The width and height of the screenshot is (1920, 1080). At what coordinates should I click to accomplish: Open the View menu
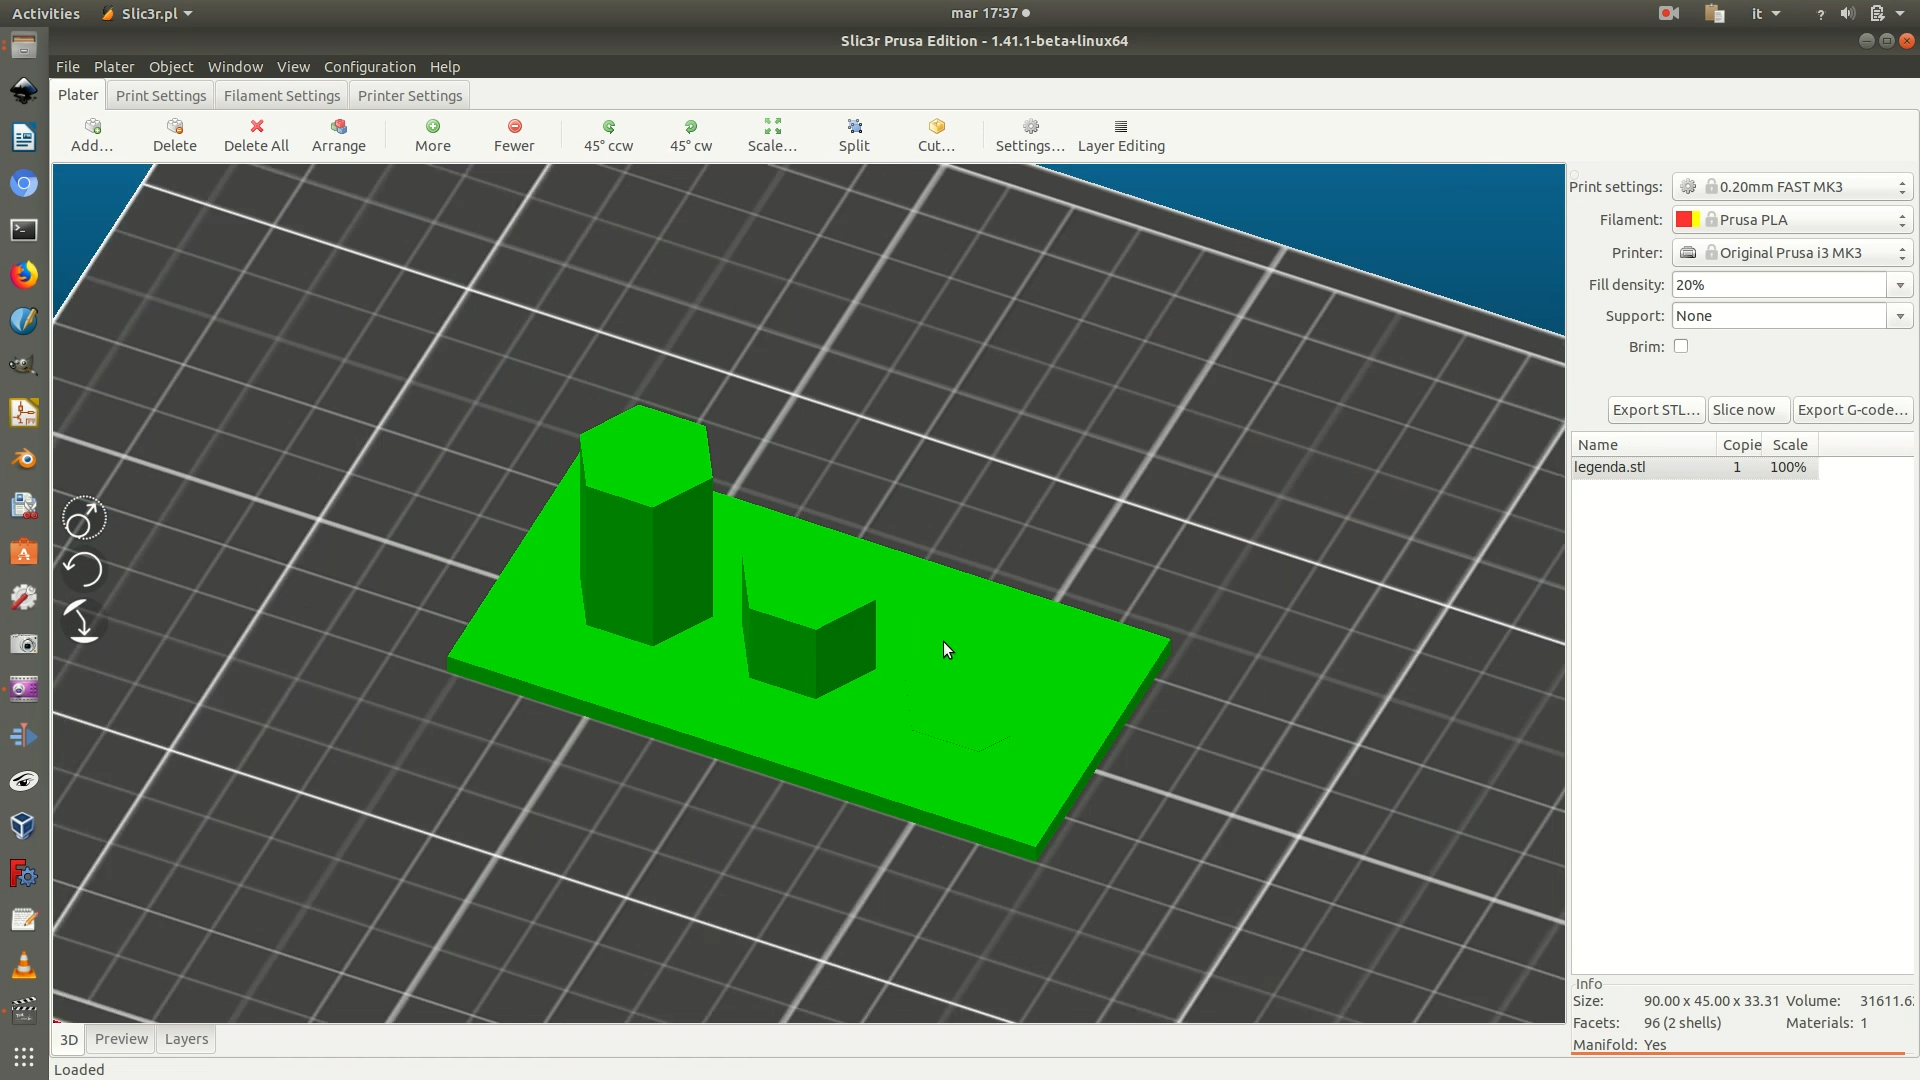coord(293,66)
